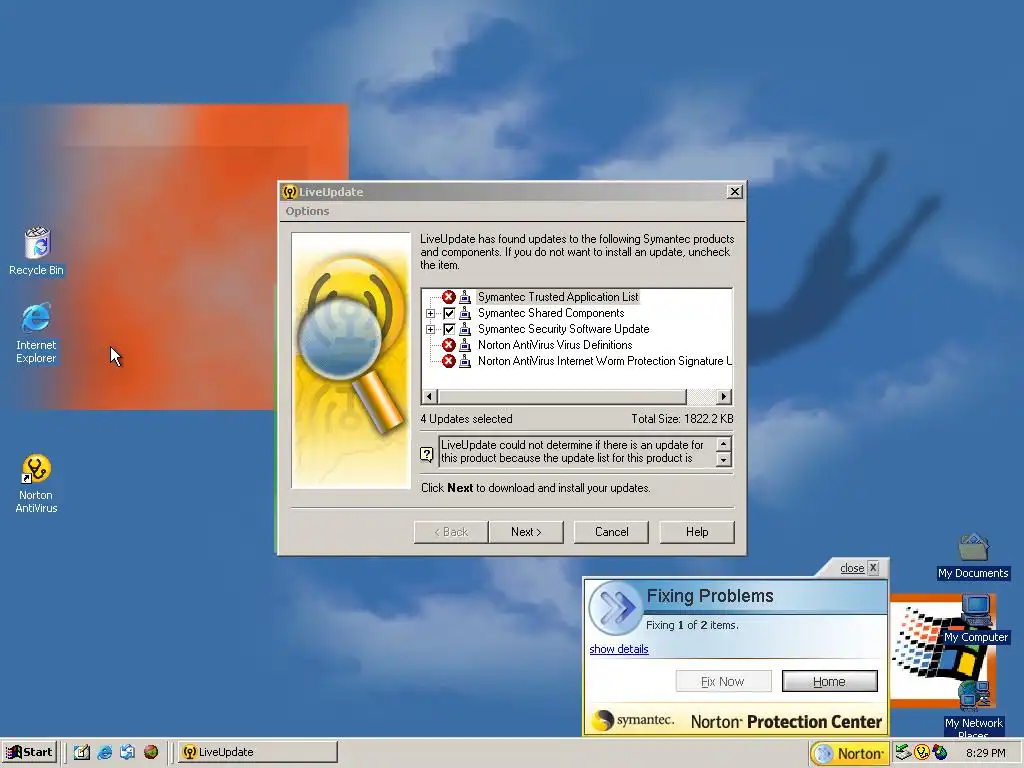Select the Symantec Shared Components label

pyautogui.click(x=551, y=313)
